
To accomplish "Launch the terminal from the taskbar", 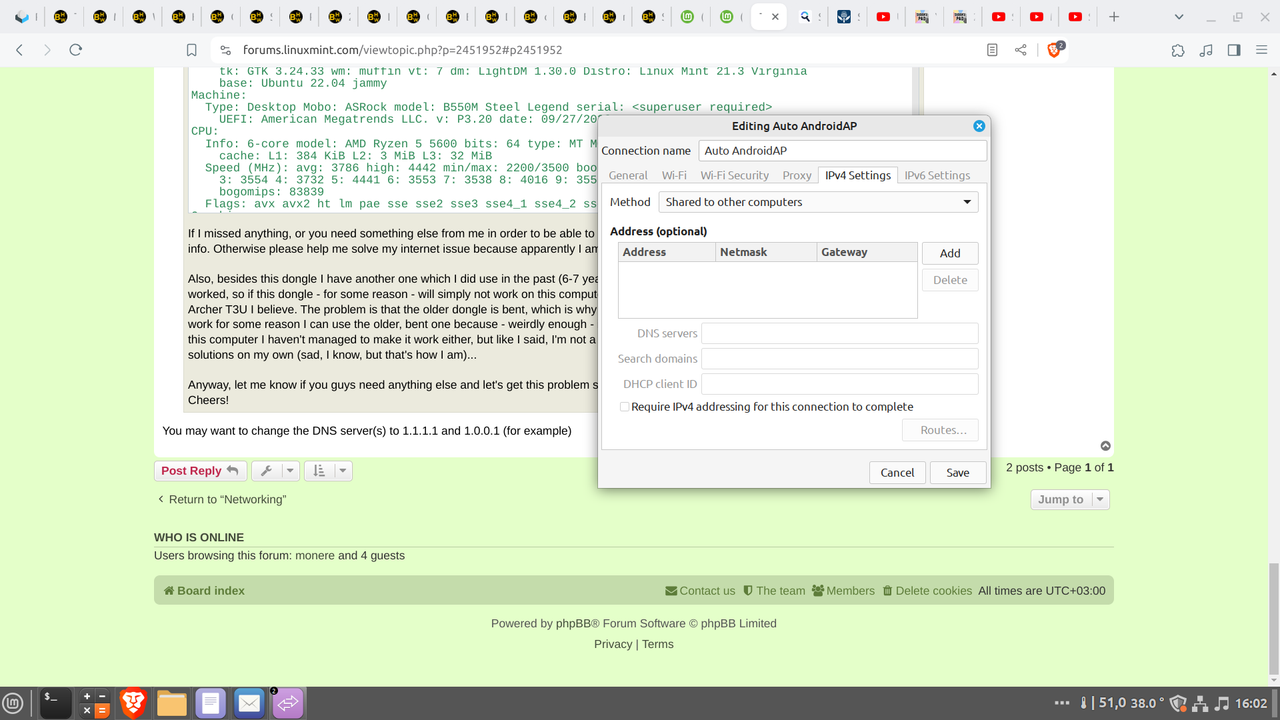I will point(55,704).
